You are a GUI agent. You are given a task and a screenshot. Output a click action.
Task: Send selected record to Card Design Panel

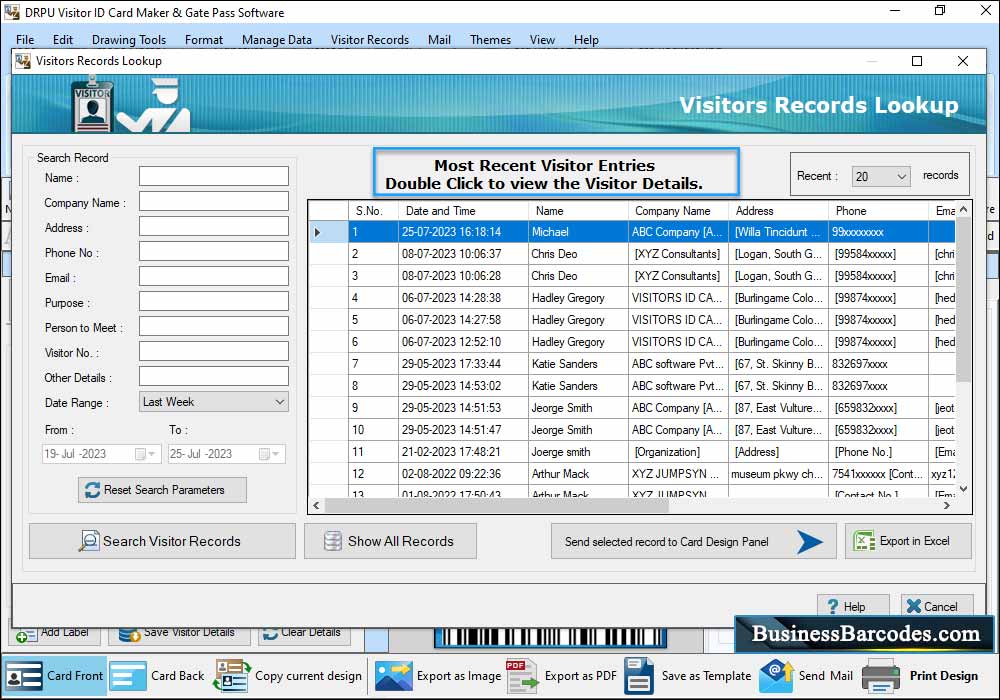(693, 541)
